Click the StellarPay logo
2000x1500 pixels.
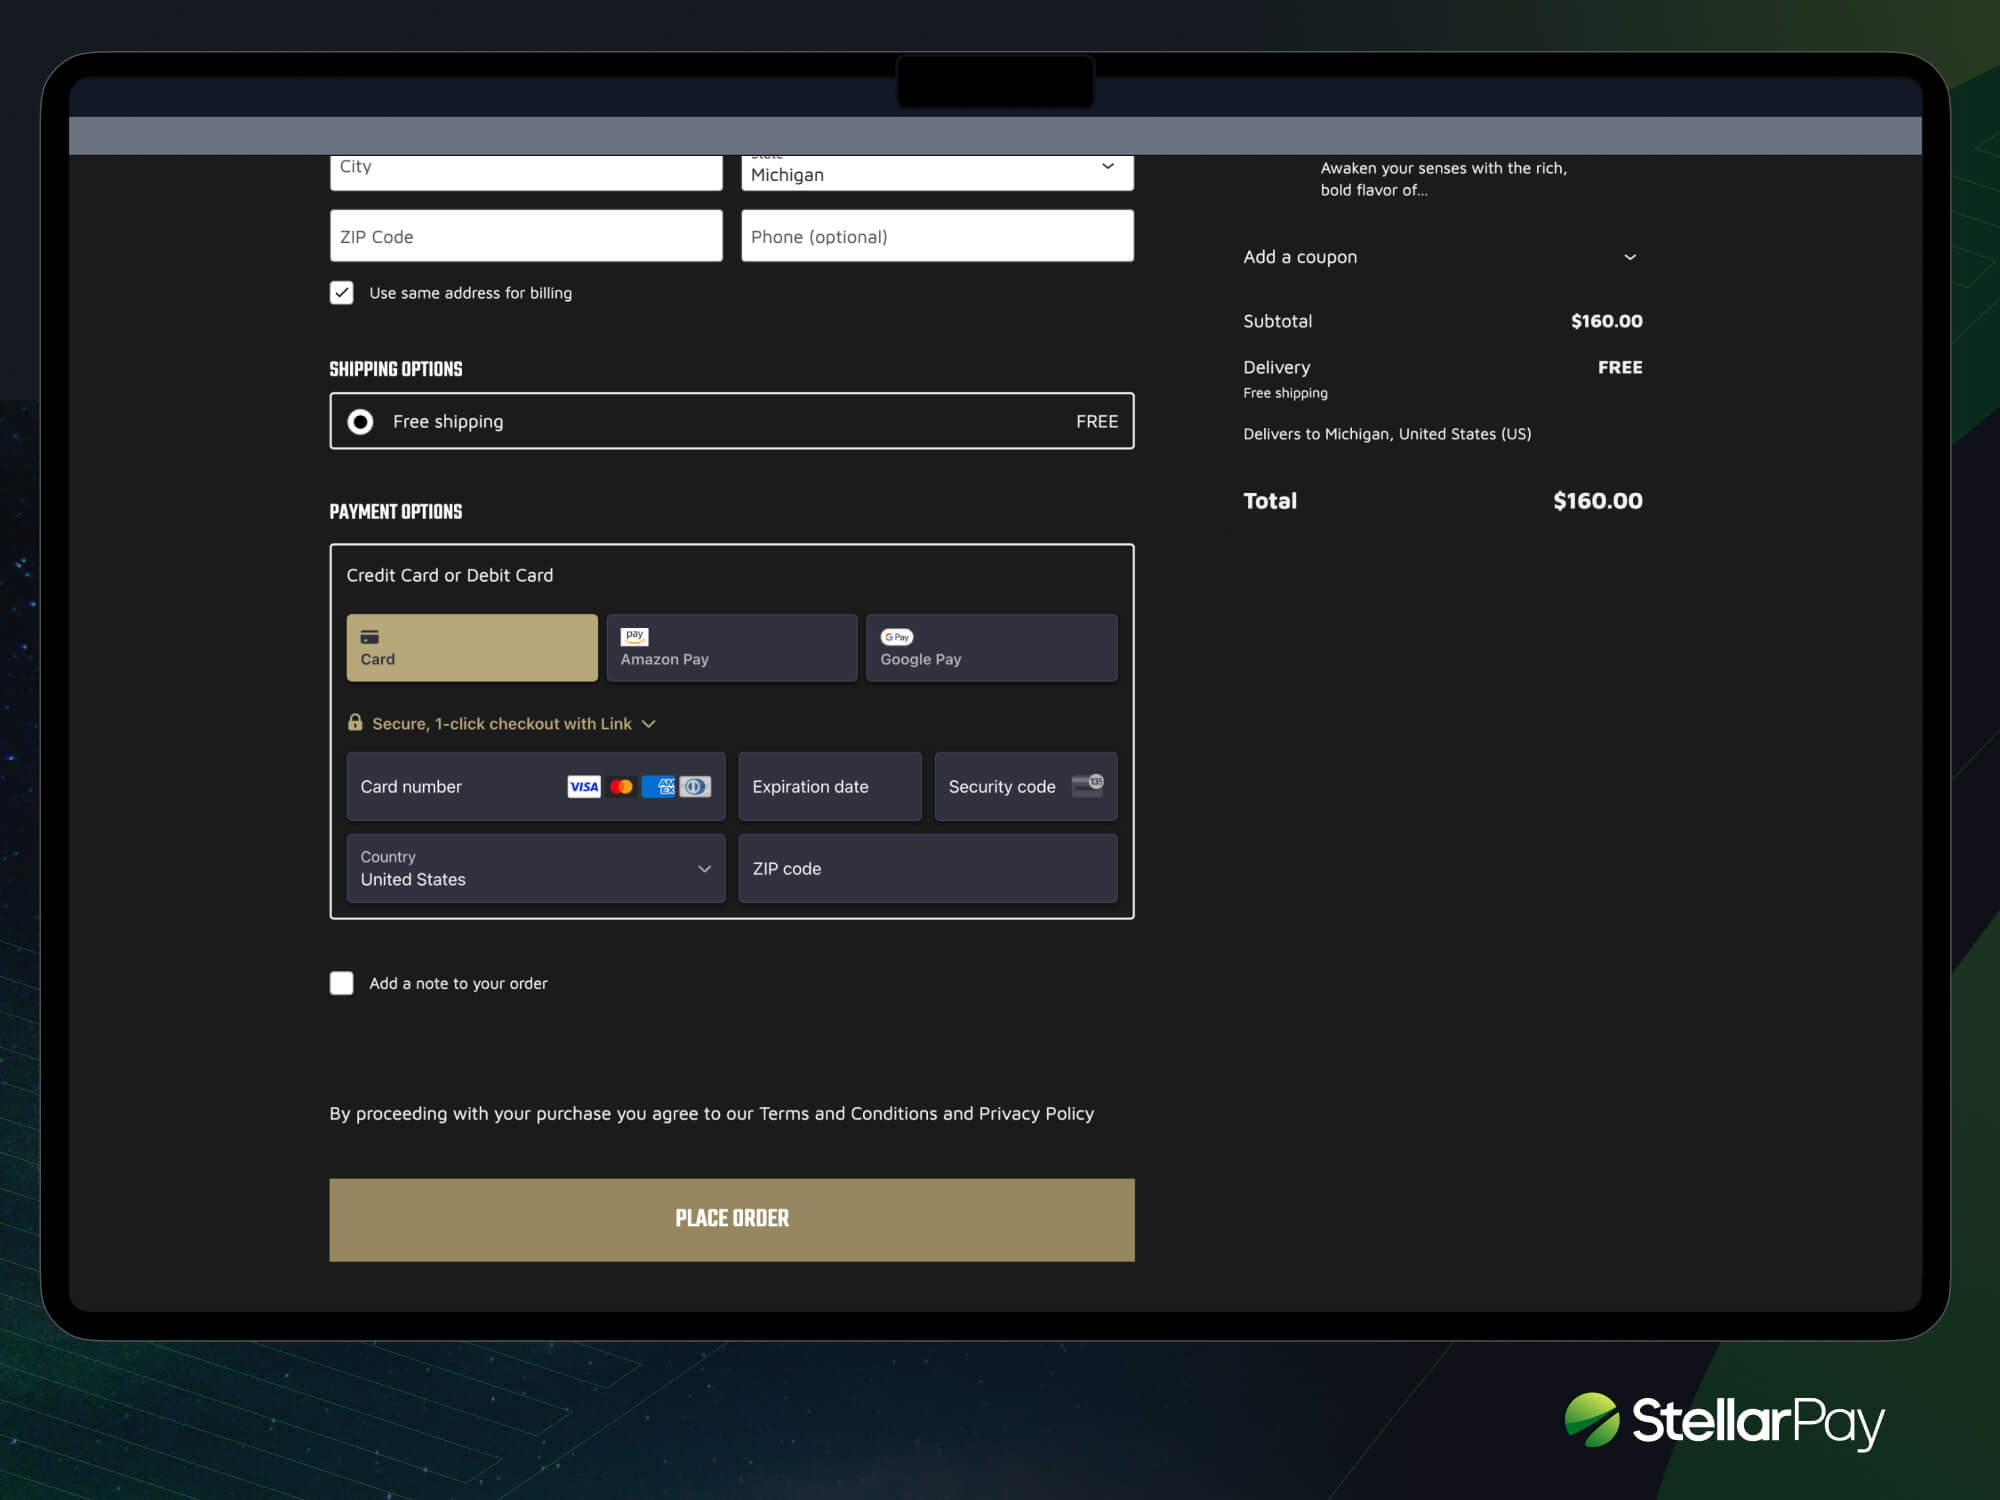pos(1724,1421)
